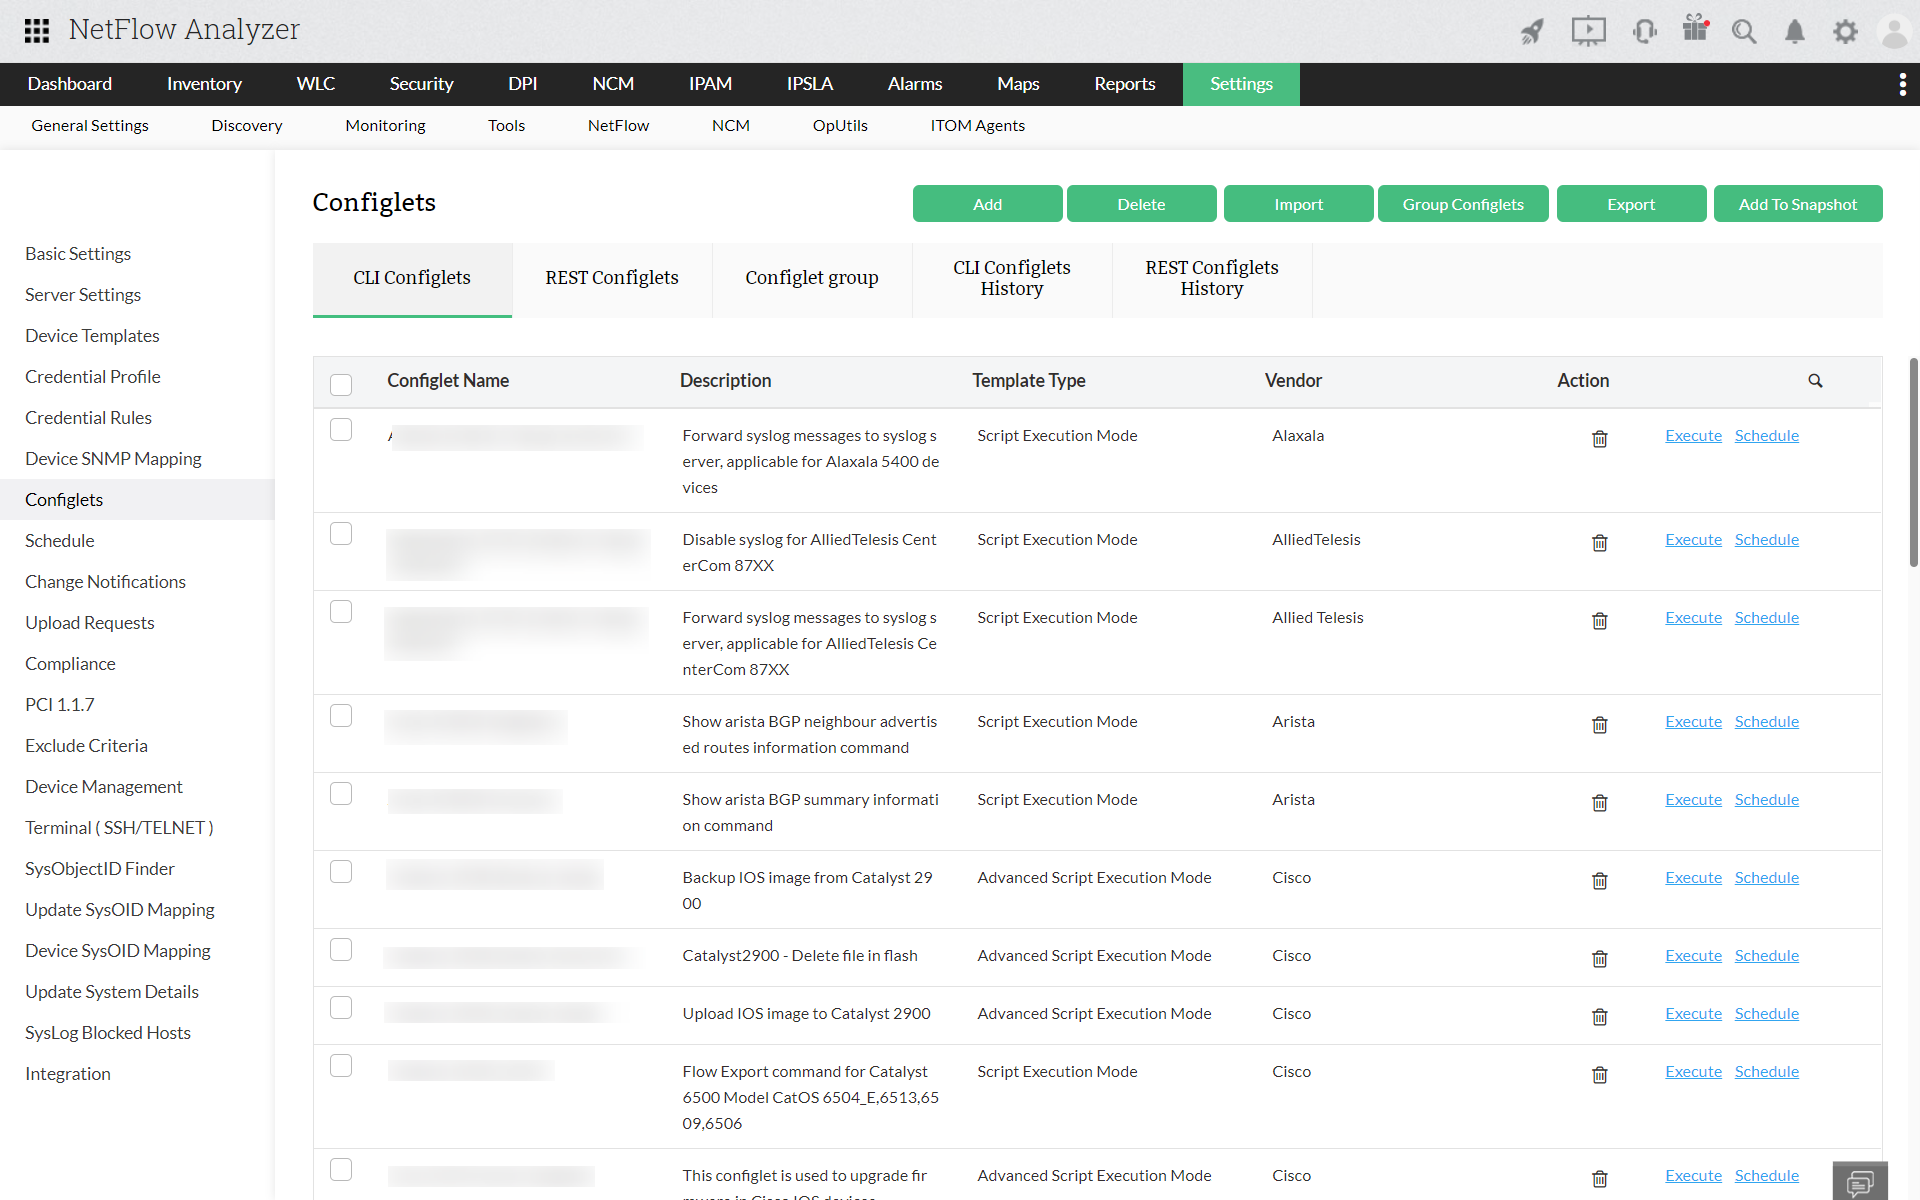Click the Group Configlets button
This screenshot has width=1920, height=1200.
1462,204
